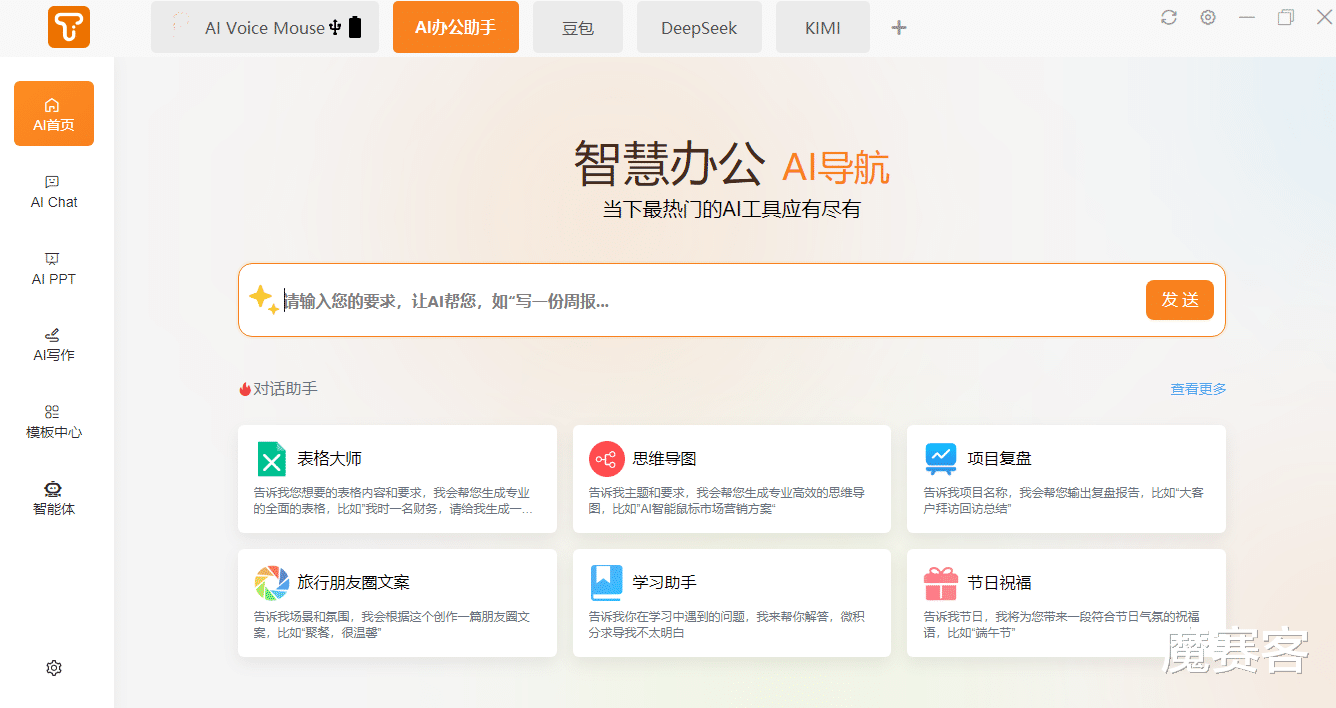The image size is (1336, 708).
Task: Open the settings gear in the sidebar
Action: tap(54, 668)
